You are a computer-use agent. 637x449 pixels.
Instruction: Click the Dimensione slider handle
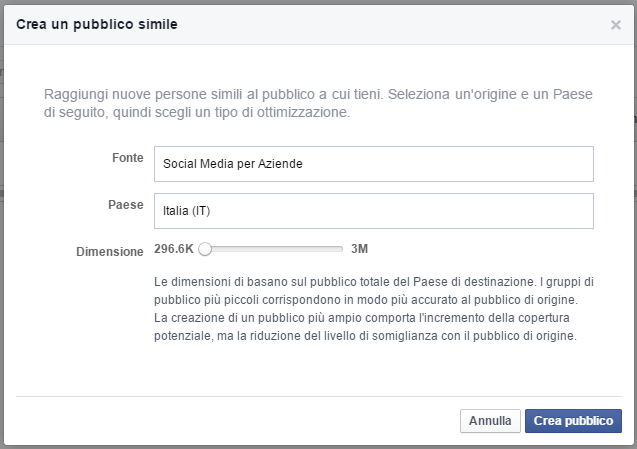204,249
